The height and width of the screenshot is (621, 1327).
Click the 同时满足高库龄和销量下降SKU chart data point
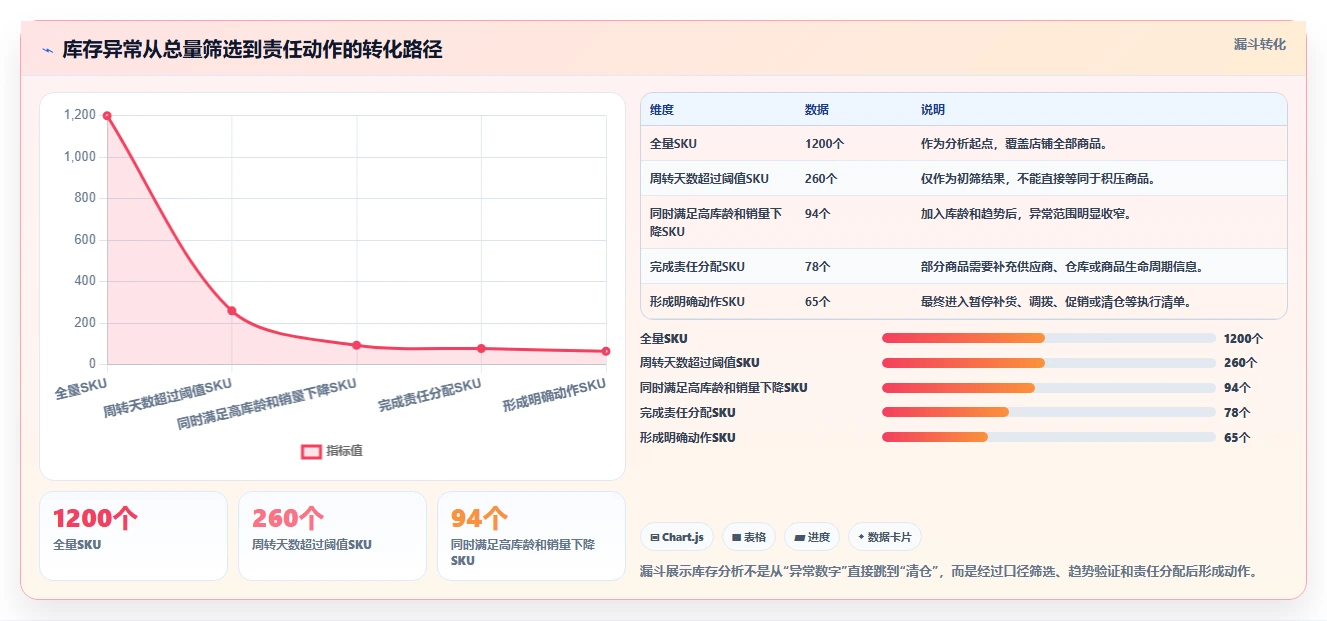coord(356,345)
